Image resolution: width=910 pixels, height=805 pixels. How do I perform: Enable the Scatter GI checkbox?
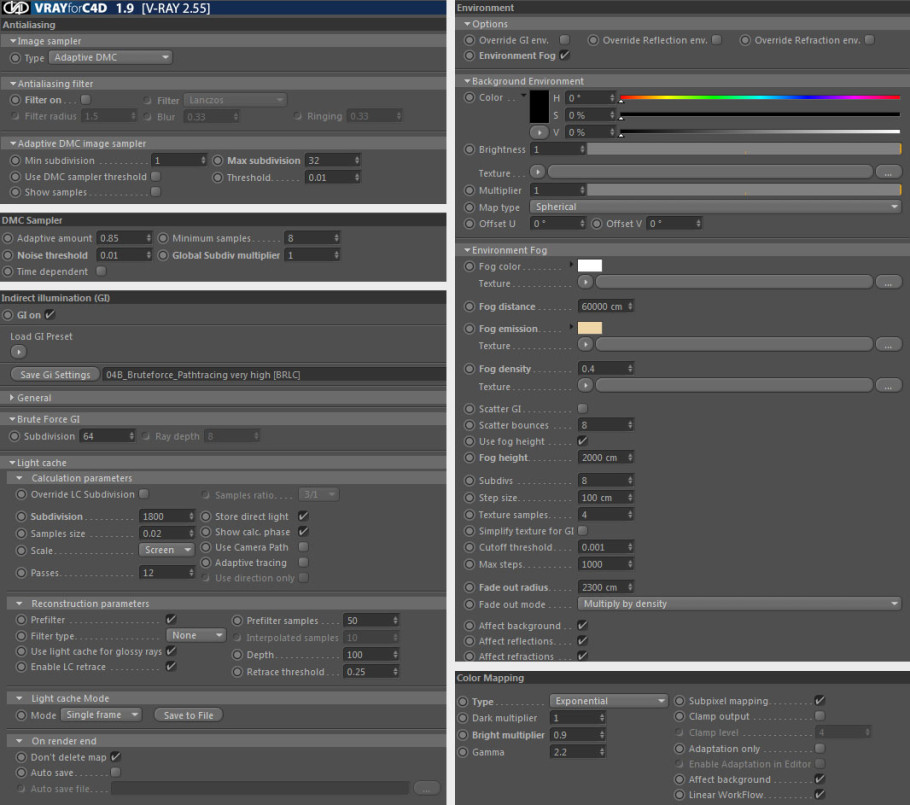pos(583,409)
